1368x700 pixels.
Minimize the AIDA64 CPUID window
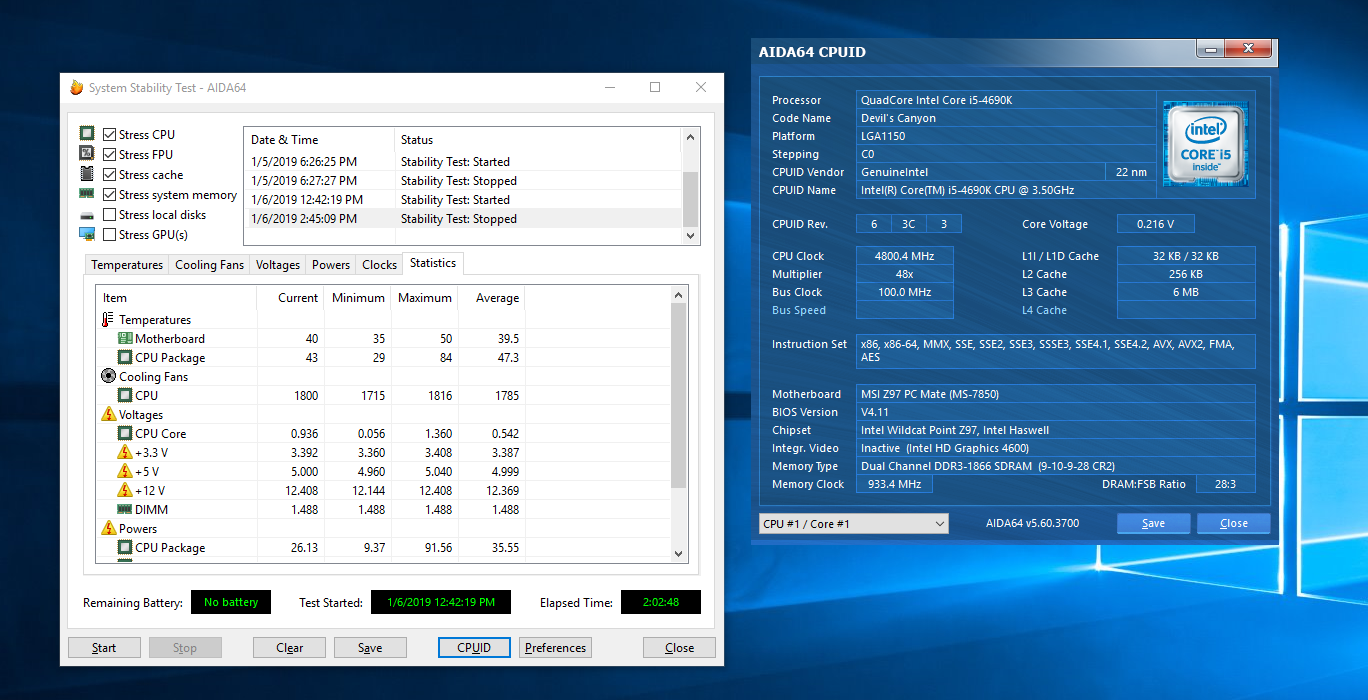coord(1212,49)
